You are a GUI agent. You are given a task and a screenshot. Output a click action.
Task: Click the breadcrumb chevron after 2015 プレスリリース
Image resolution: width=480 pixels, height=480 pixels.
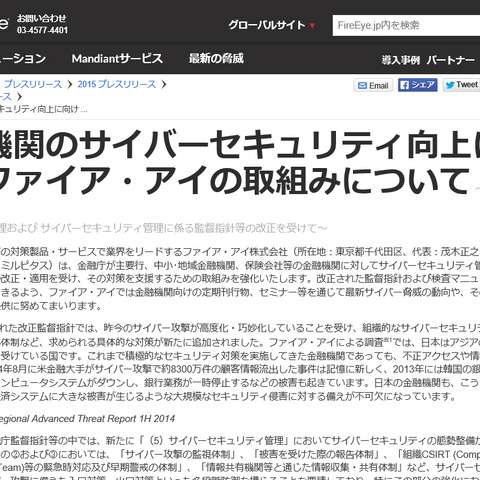164,84
